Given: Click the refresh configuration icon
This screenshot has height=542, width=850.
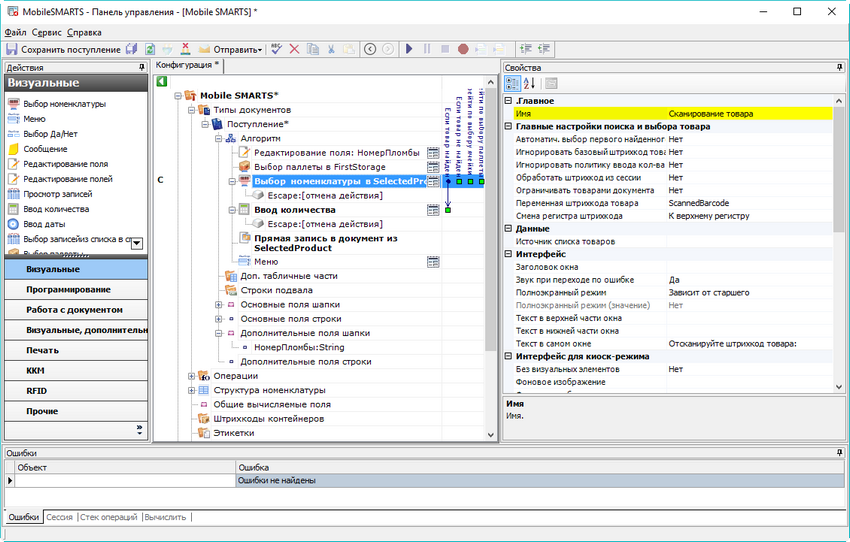Looking at the screenshot, I should point(150,49).
